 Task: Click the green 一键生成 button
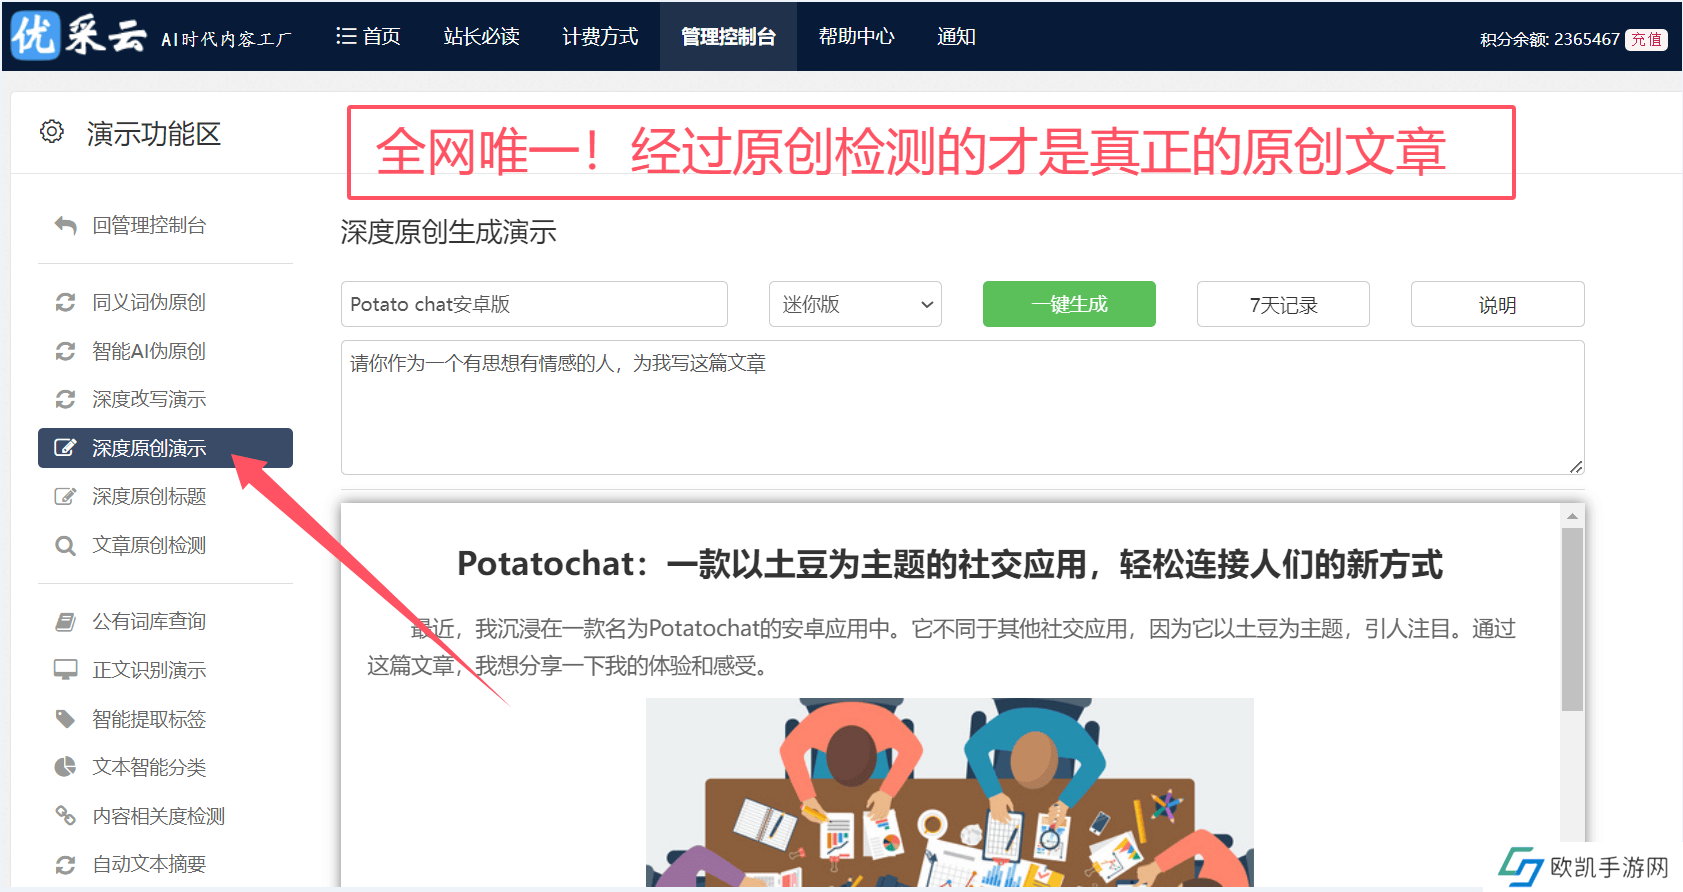click(1069, 304)
